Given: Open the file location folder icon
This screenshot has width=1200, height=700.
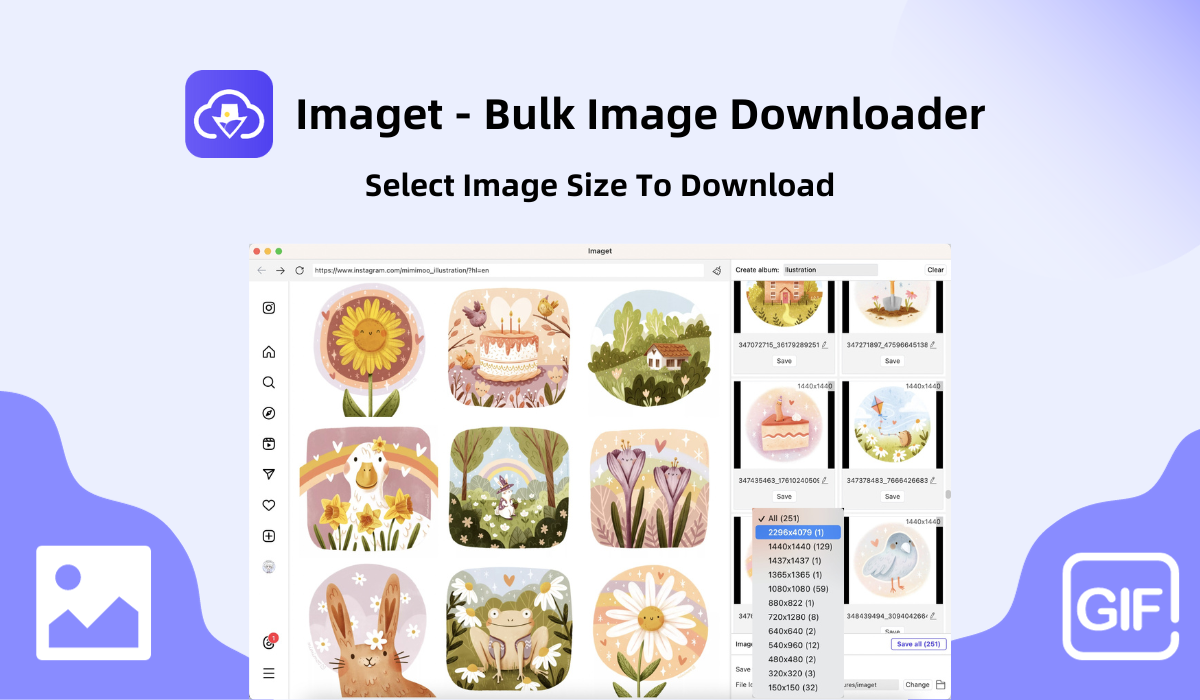Looking at the screenshot, I should [x=941, y=685].
